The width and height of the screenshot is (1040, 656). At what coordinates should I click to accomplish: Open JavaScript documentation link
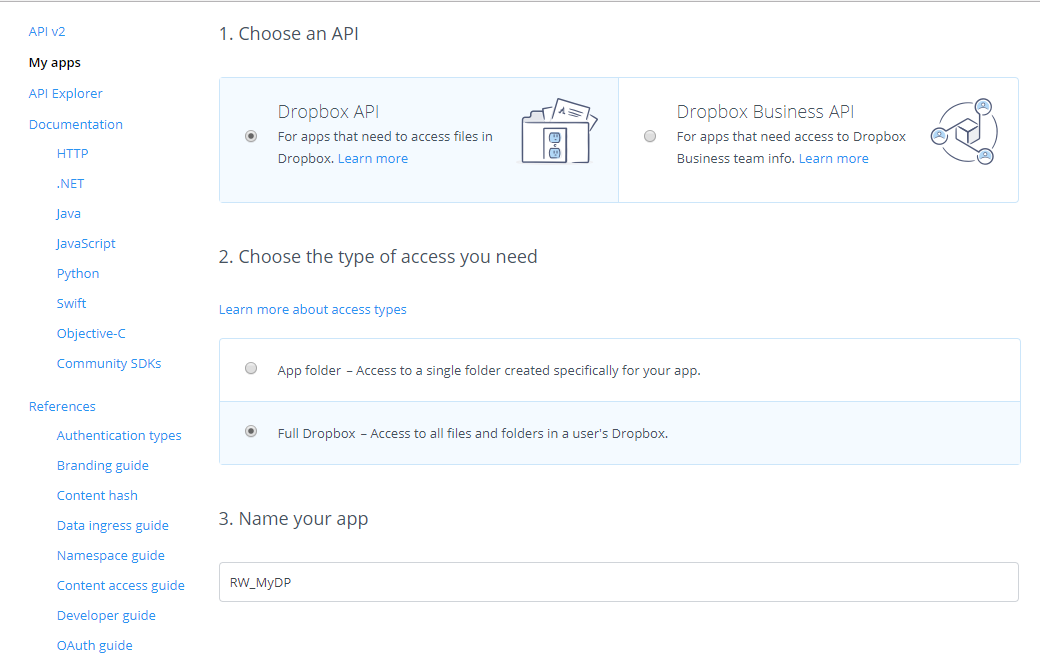[86, 243]
